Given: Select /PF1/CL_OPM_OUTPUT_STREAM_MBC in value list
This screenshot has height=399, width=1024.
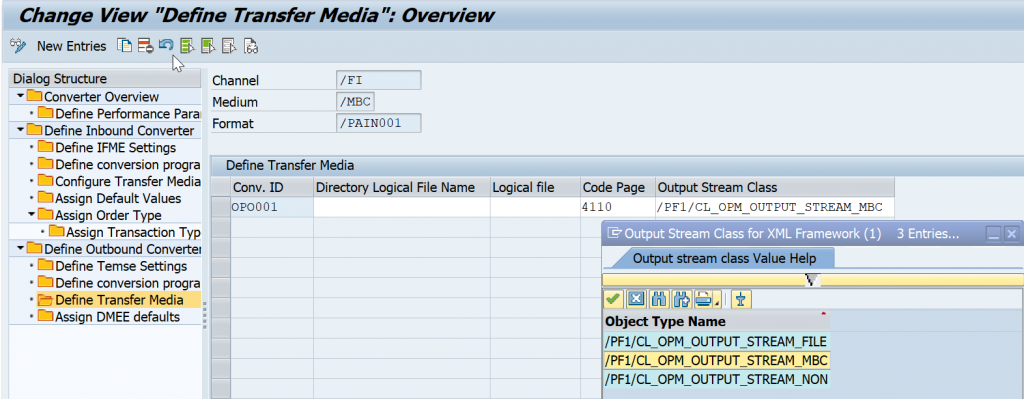Looking at the screenshot, I should point(716,360).
